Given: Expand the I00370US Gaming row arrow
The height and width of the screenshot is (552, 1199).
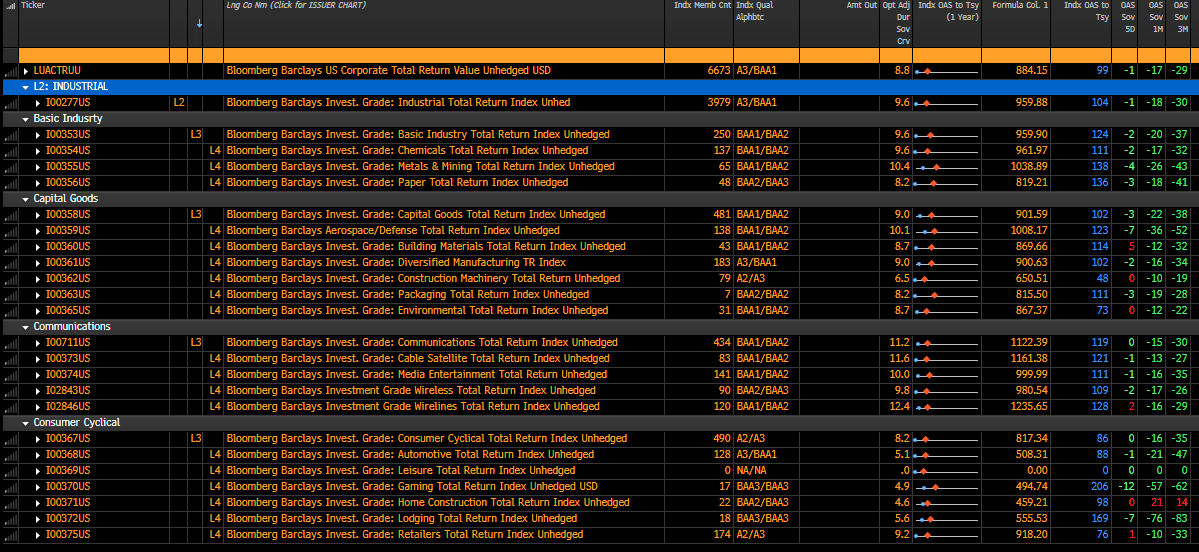Looking at the screenshot, I should [x=39, y=487].
